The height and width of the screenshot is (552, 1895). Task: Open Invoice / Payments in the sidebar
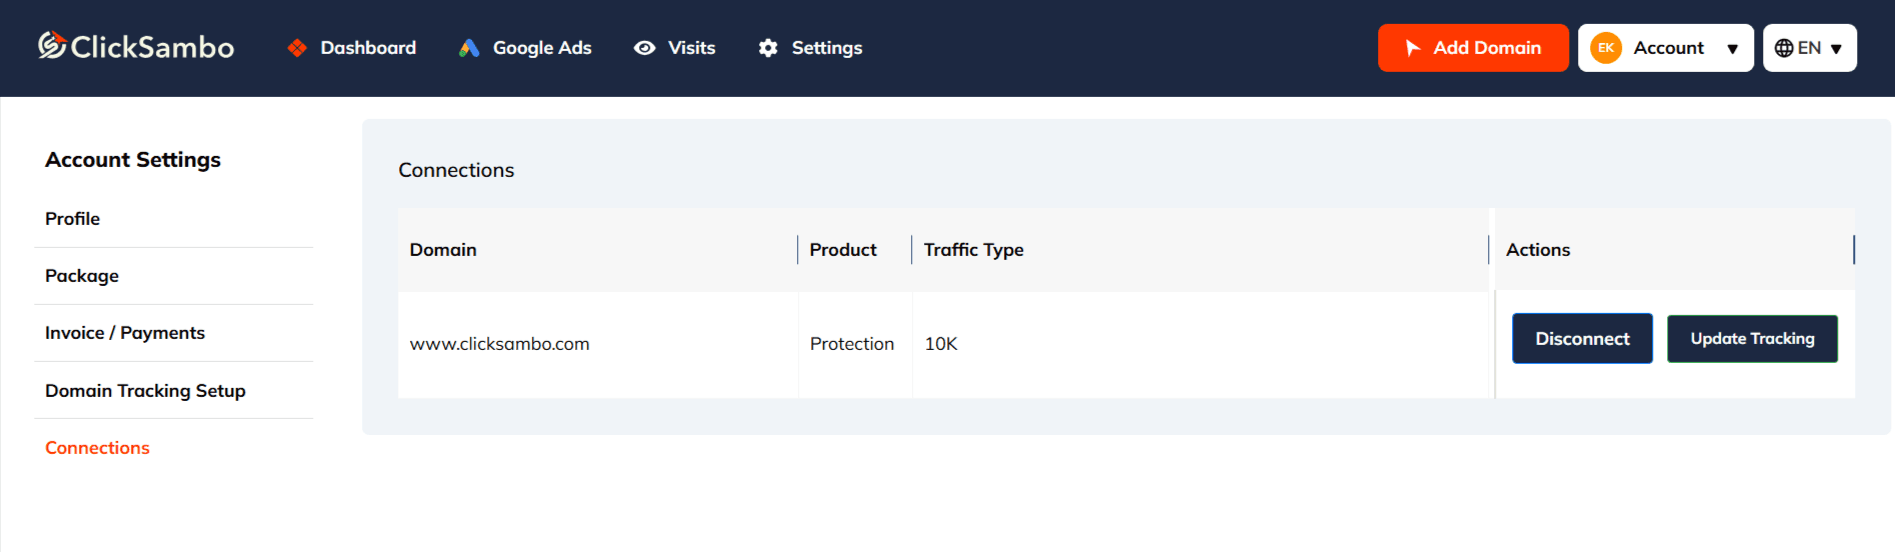[125, 333]
